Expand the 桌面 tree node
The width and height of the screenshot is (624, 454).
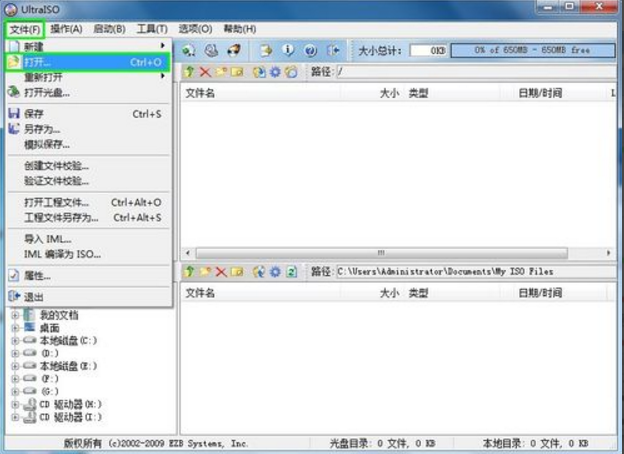pyautogui.click(x=15, y=328)
